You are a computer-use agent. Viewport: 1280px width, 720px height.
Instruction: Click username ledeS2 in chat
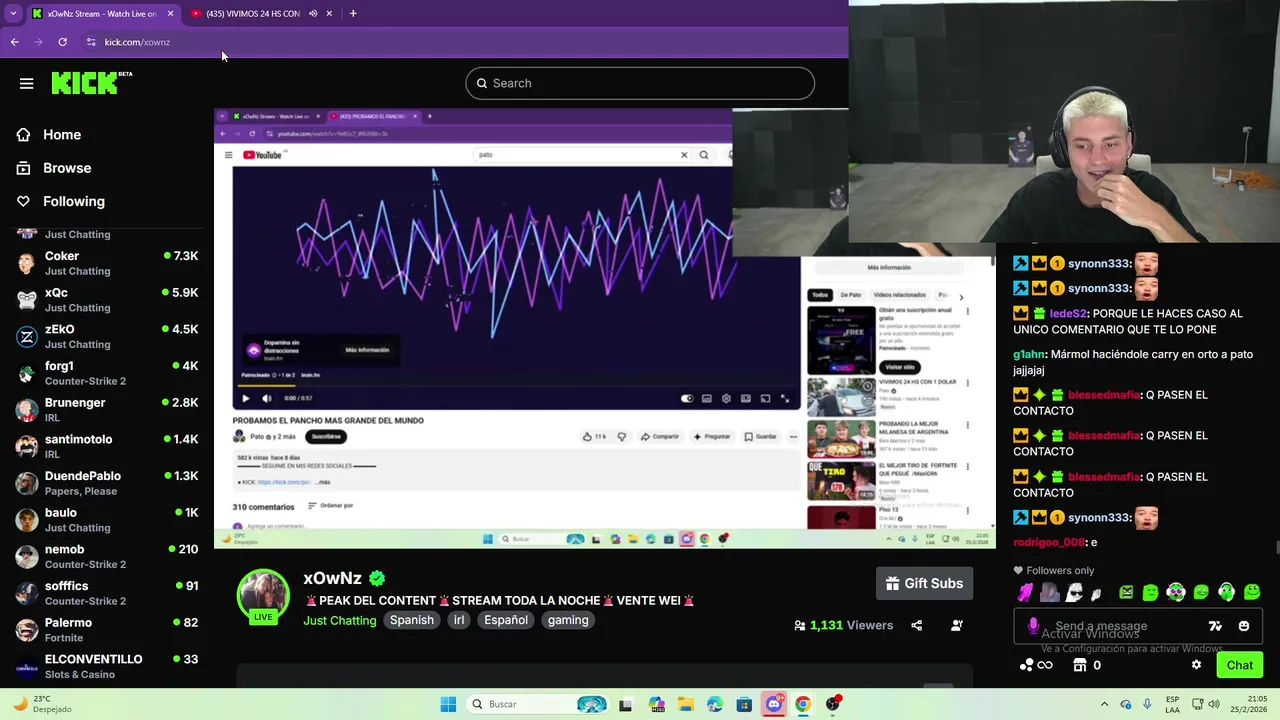[1067, 313]
